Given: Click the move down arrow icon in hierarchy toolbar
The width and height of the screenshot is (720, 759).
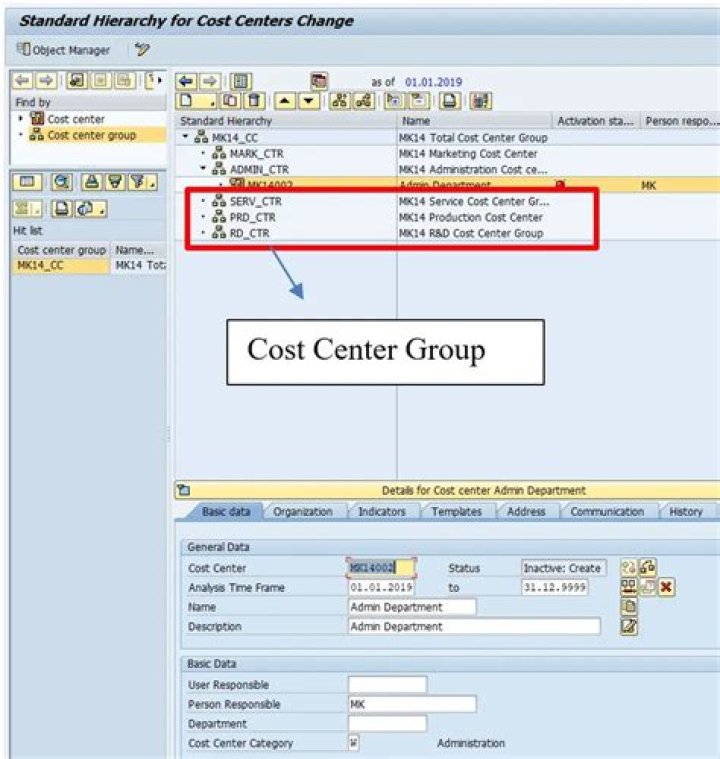Looking at the screenshot, I should [x=308, y=101].
